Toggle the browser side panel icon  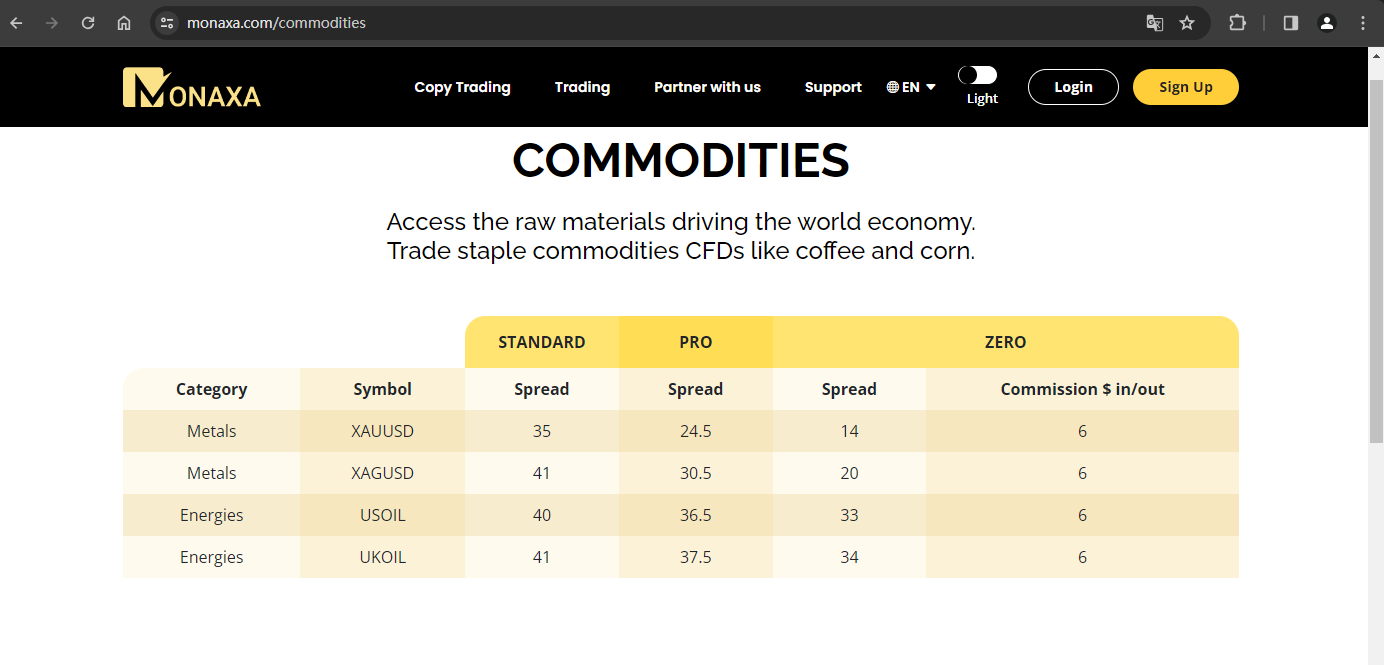1291,23
